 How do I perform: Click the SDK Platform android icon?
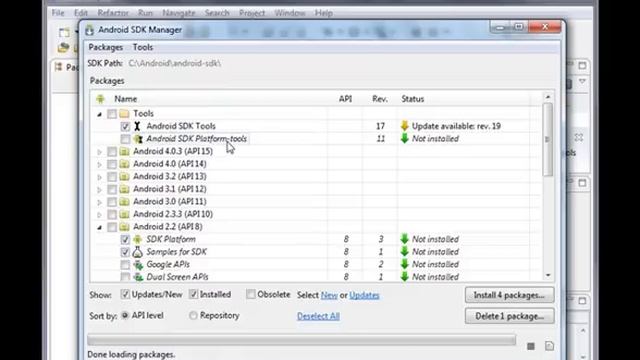tap(138, 239)
